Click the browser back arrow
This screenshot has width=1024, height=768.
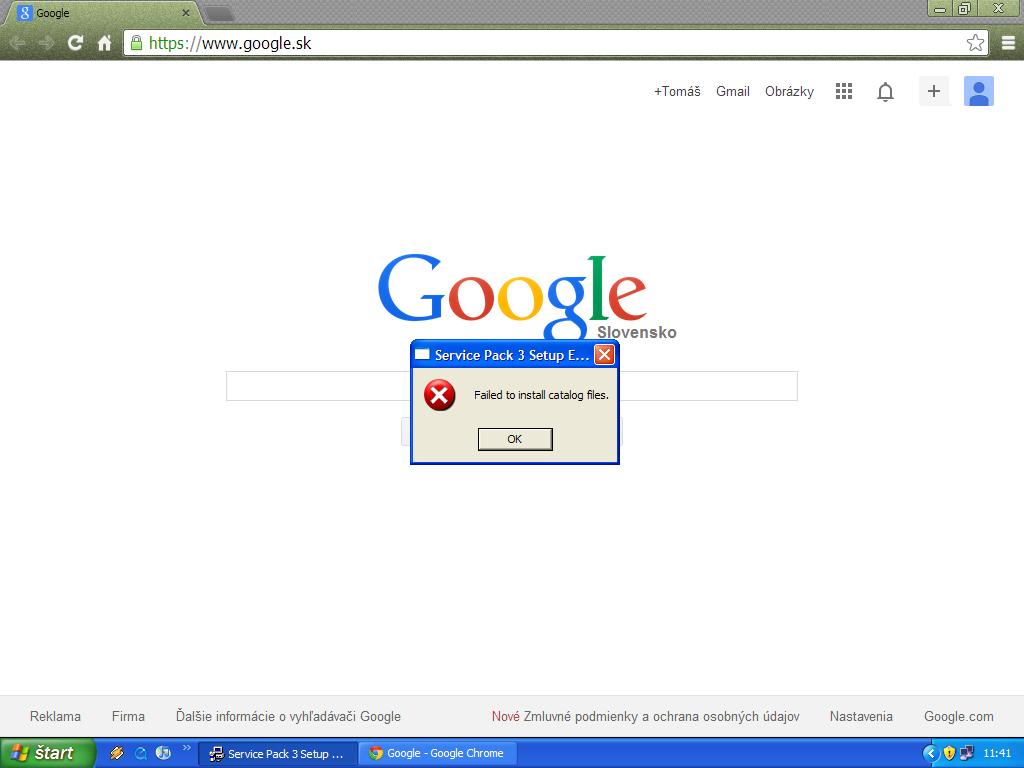pos(17,43)
